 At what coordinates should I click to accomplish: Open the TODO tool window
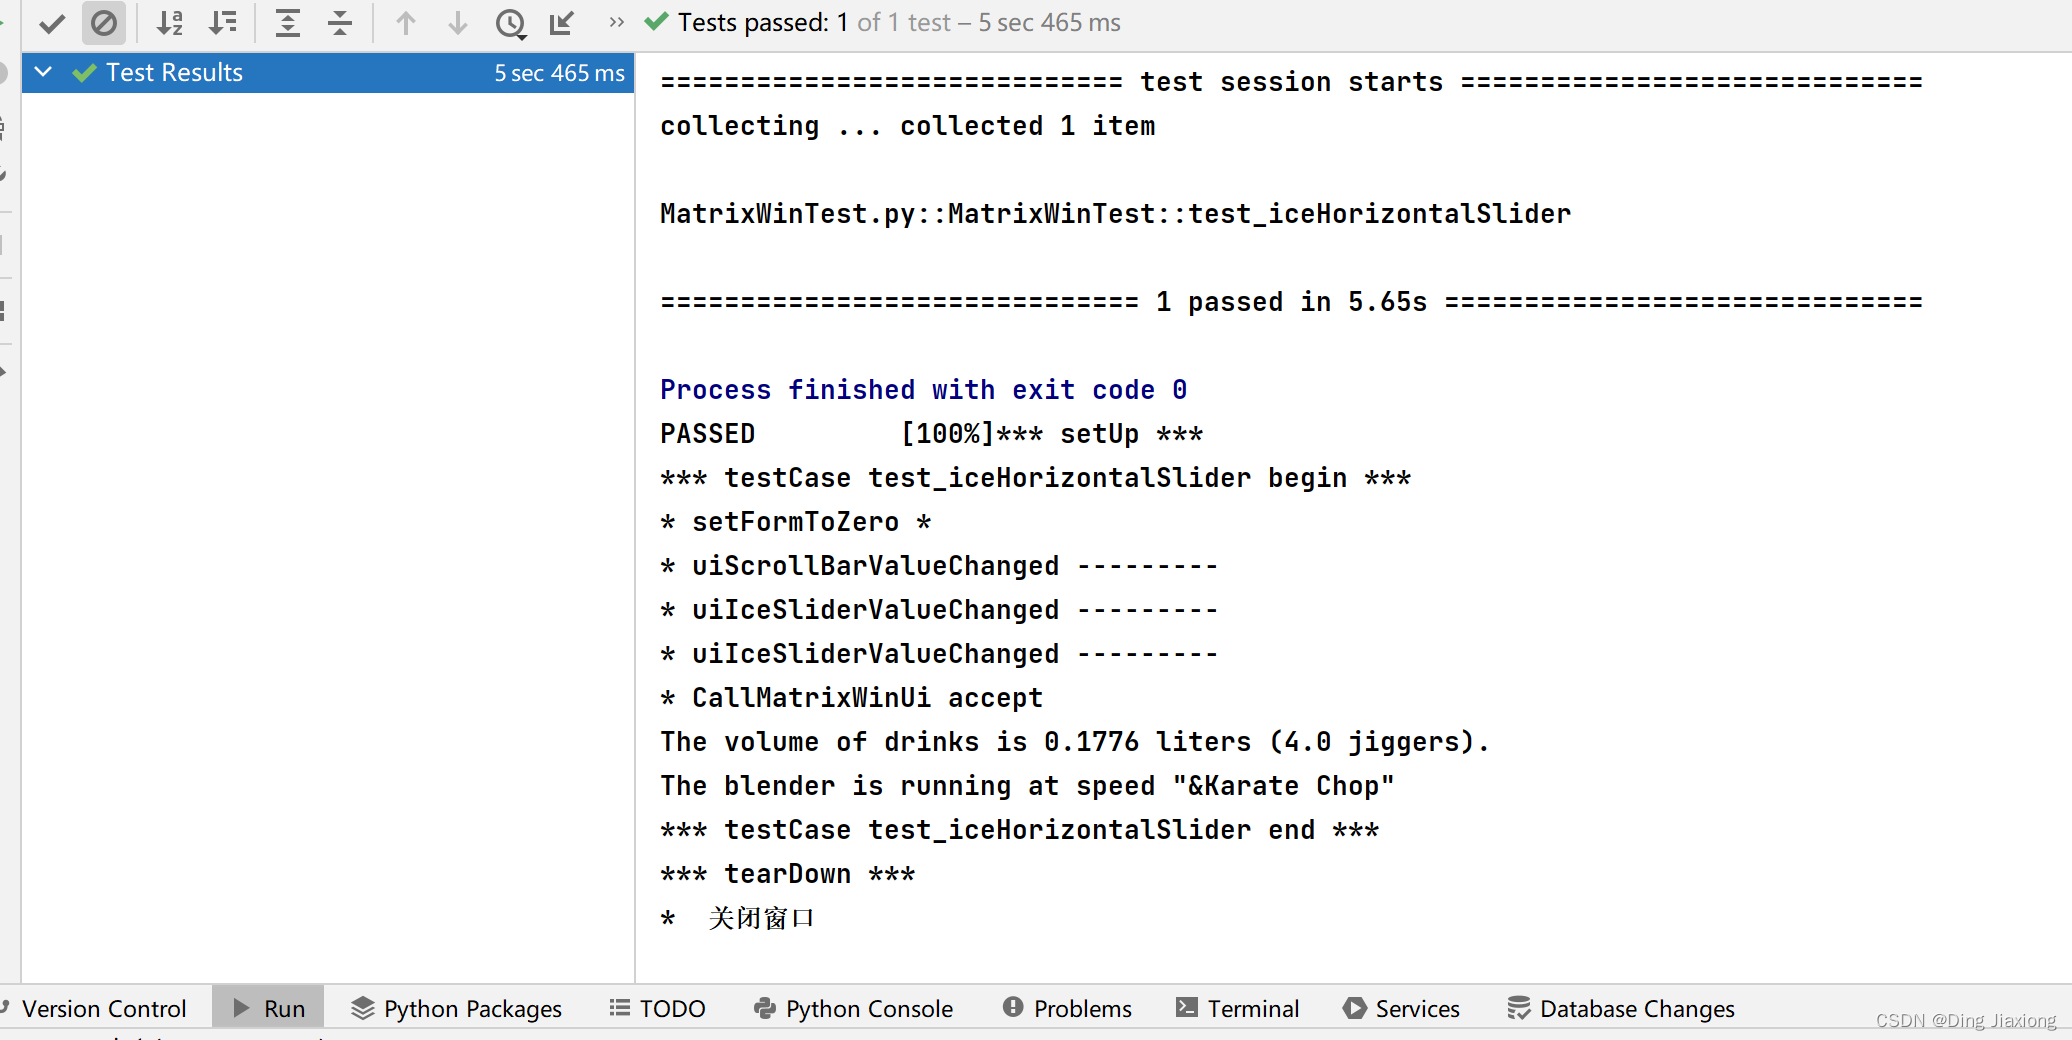coord(658,1008)
